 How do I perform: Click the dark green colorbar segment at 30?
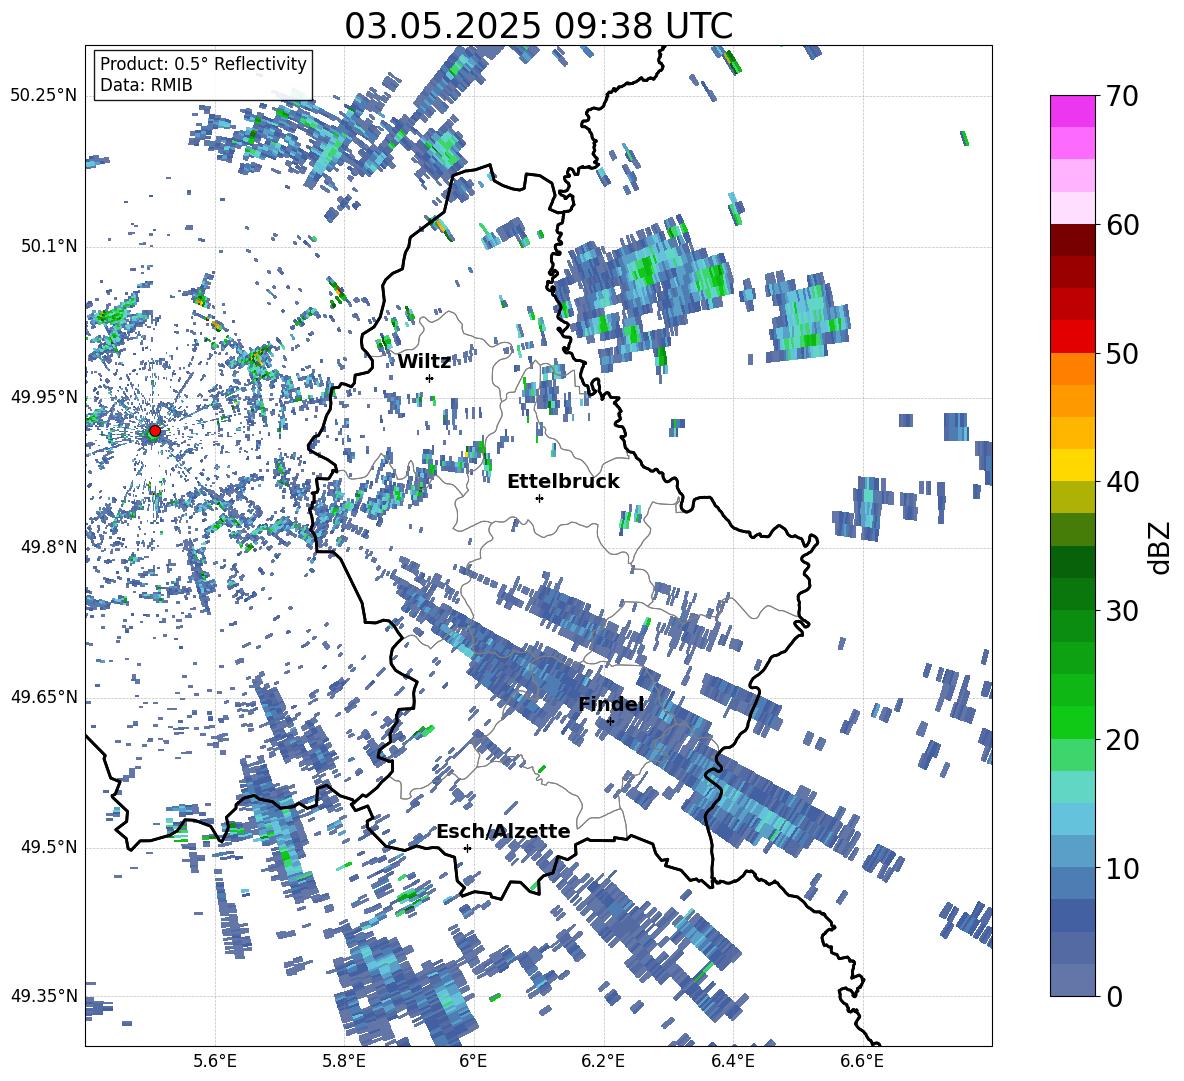point(1072,594)
